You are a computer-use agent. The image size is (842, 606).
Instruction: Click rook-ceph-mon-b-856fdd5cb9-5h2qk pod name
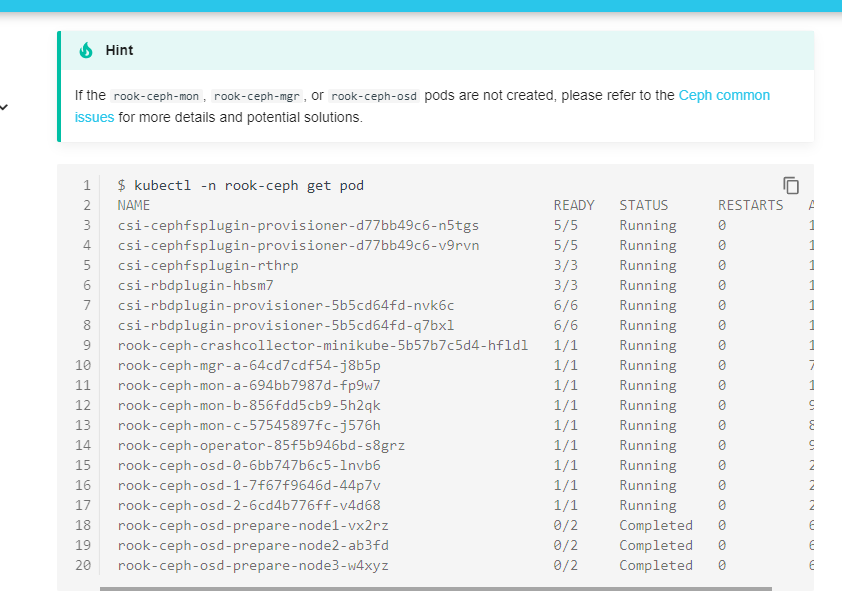[x=249, y=405]
